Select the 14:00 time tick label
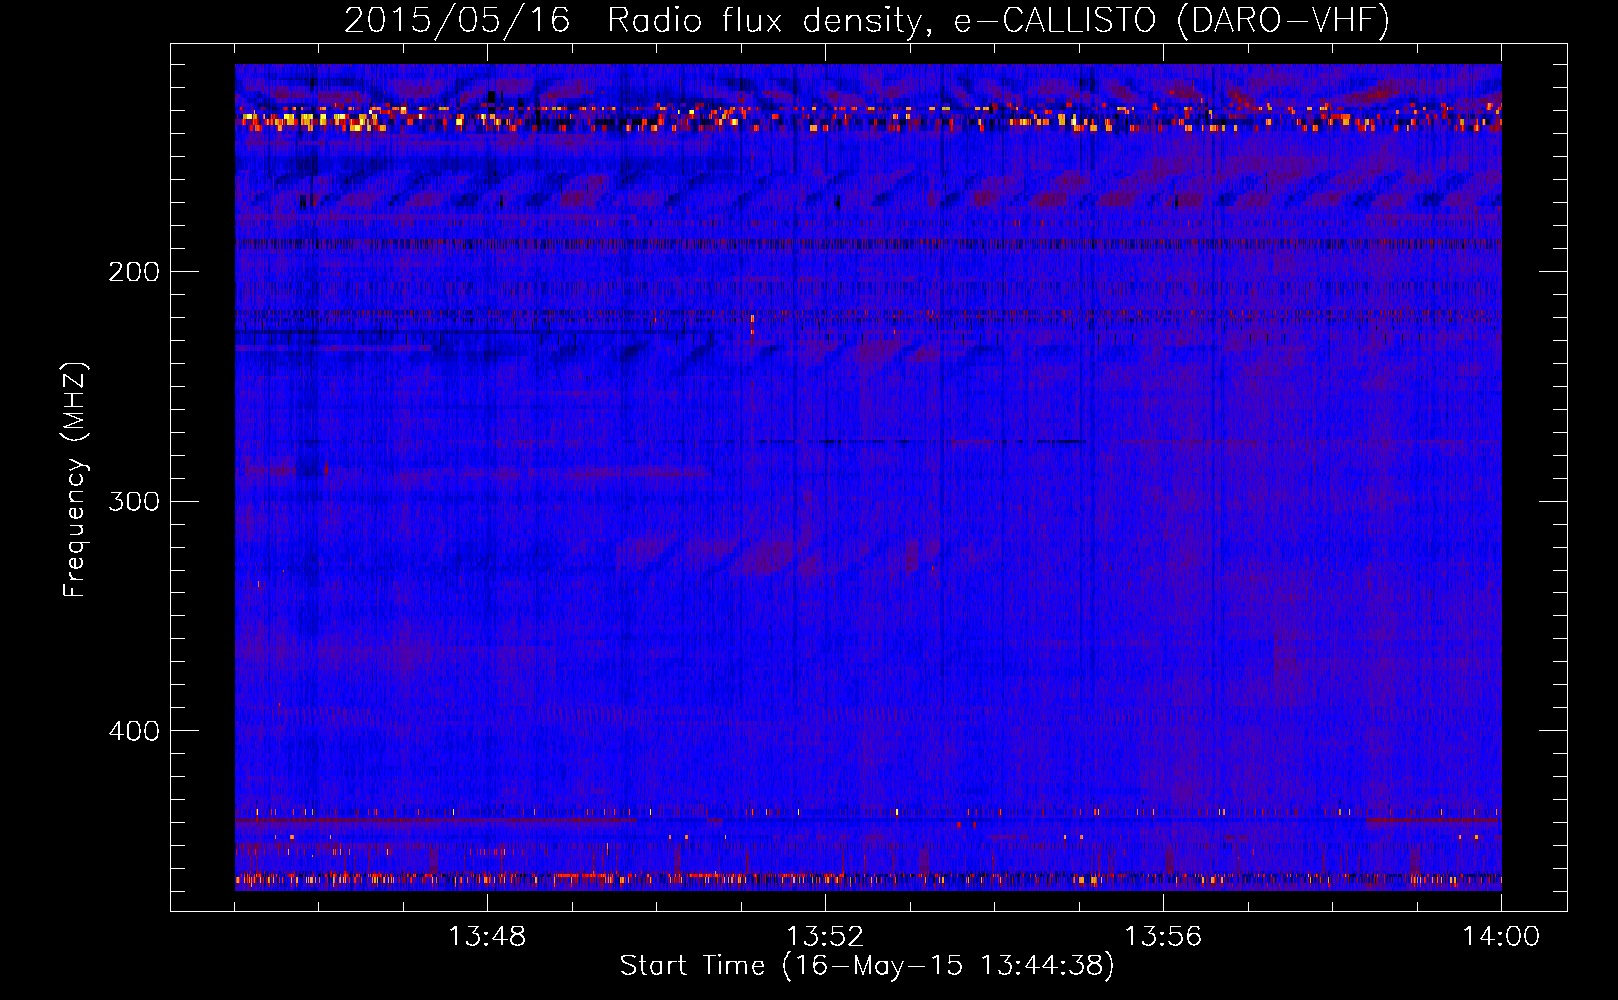This screenshot has height=1000, width=1618. [x=1500, y=937]
